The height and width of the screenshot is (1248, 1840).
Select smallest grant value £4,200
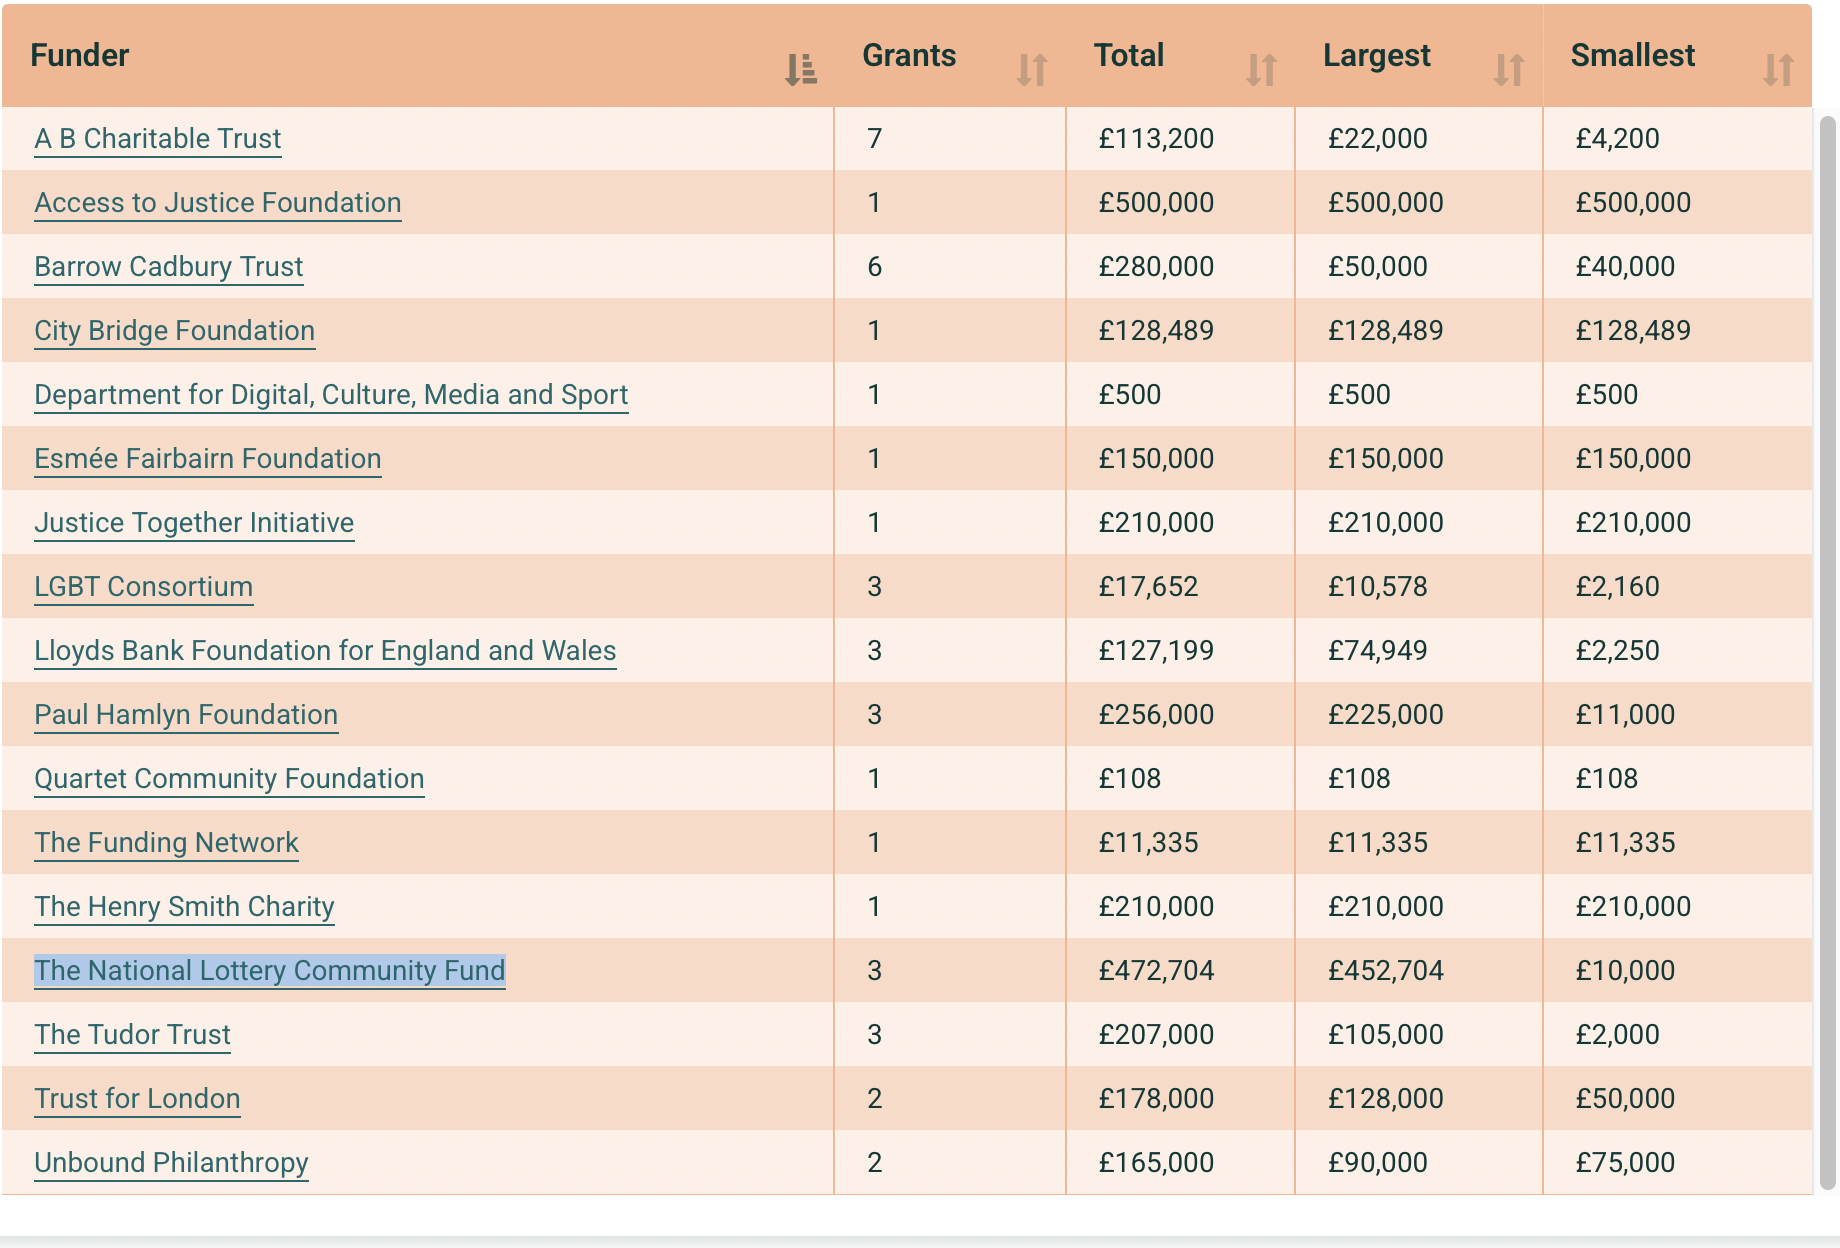(1618, 139)
